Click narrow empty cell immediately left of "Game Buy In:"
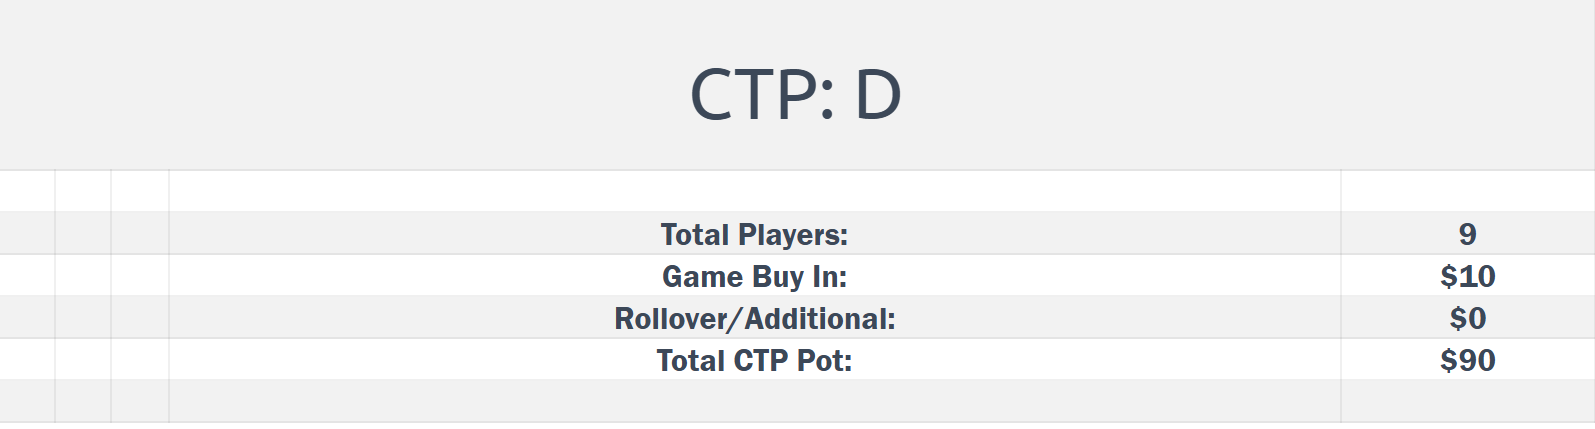 pos(140,276)
